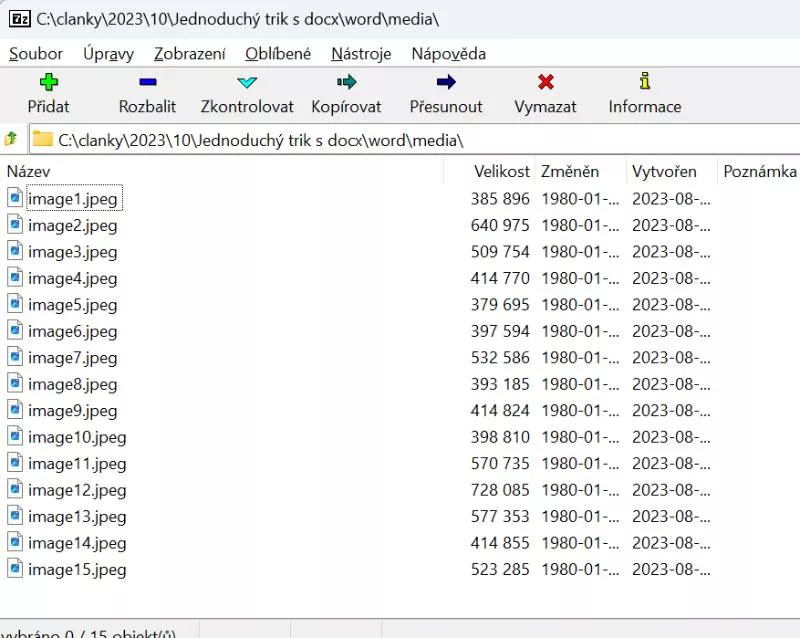The width and height of the screenshot is (800, 638).
Task: Click the green plus Přidat icon
Action: coord(48,83)
